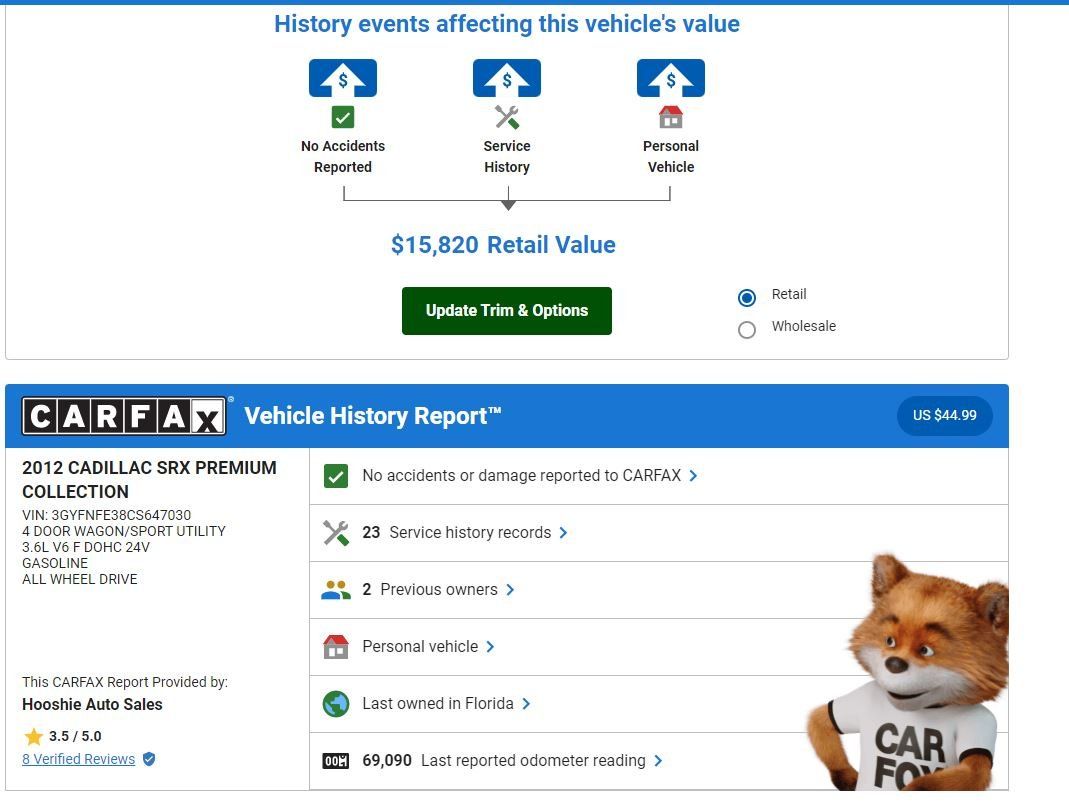
Task: Open the 8 Verified Reviews link
Action: 78,759
